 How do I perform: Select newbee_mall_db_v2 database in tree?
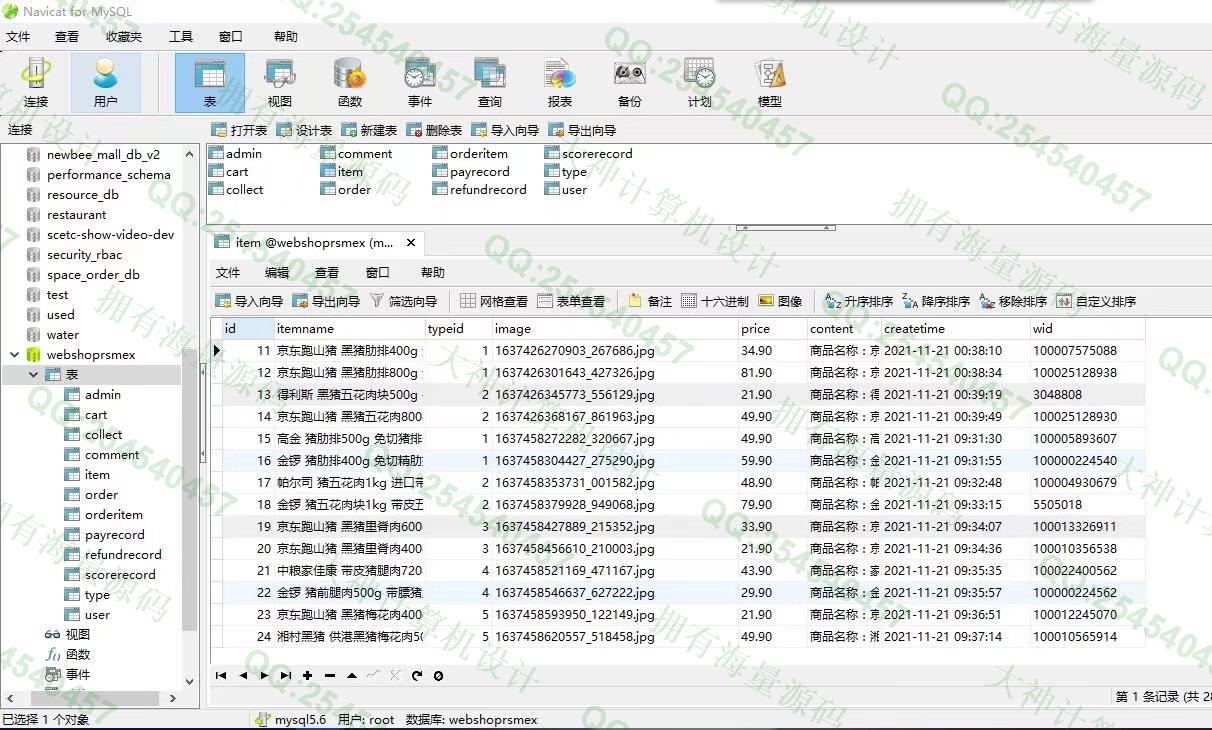(103, 155)
